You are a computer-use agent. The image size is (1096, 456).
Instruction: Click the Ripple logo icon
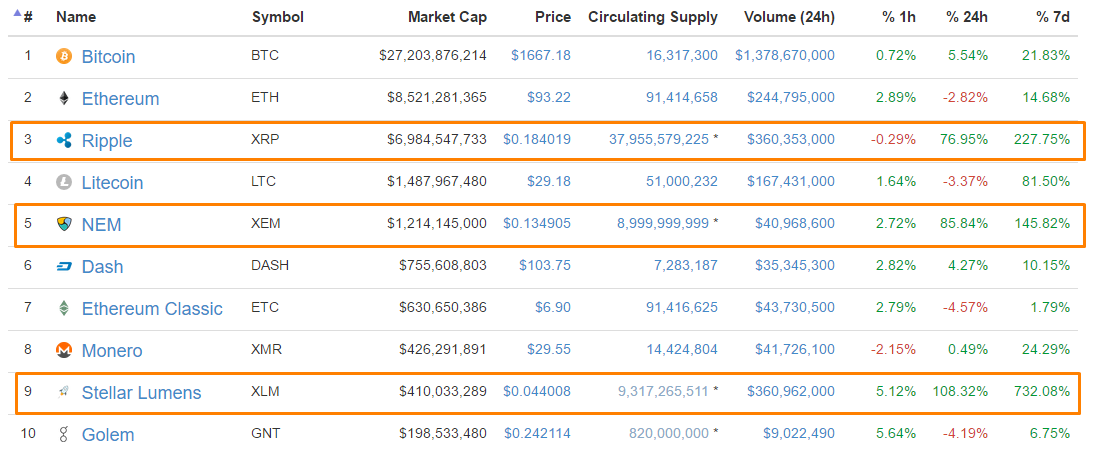pyautogui.click(x=64, y=140)
